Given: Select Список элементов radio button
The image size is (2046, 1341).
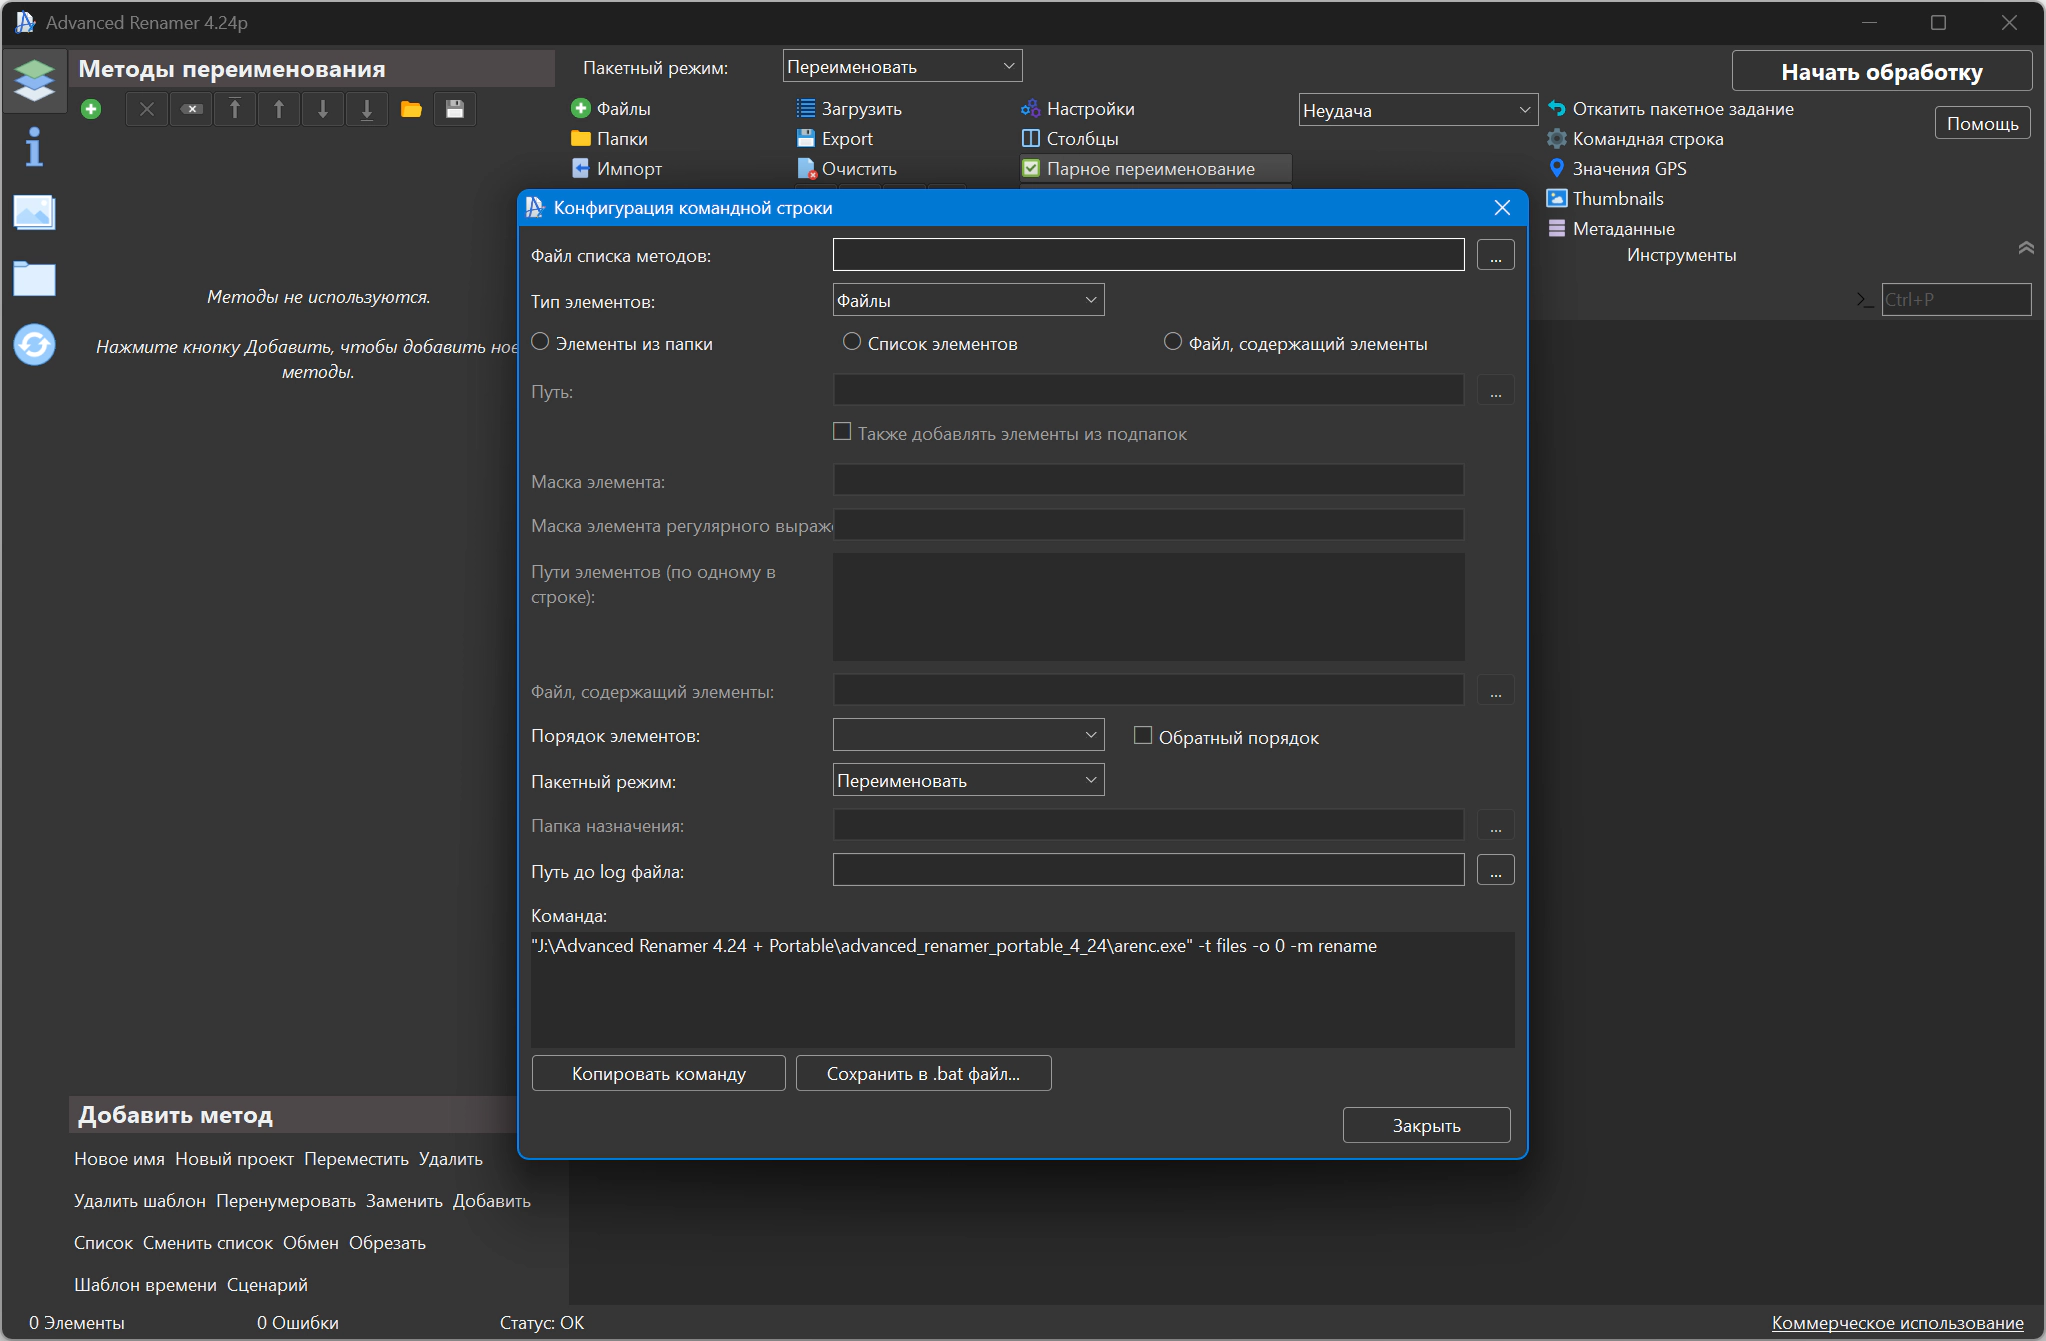Looking at the screenshot, I should point(852,342).
